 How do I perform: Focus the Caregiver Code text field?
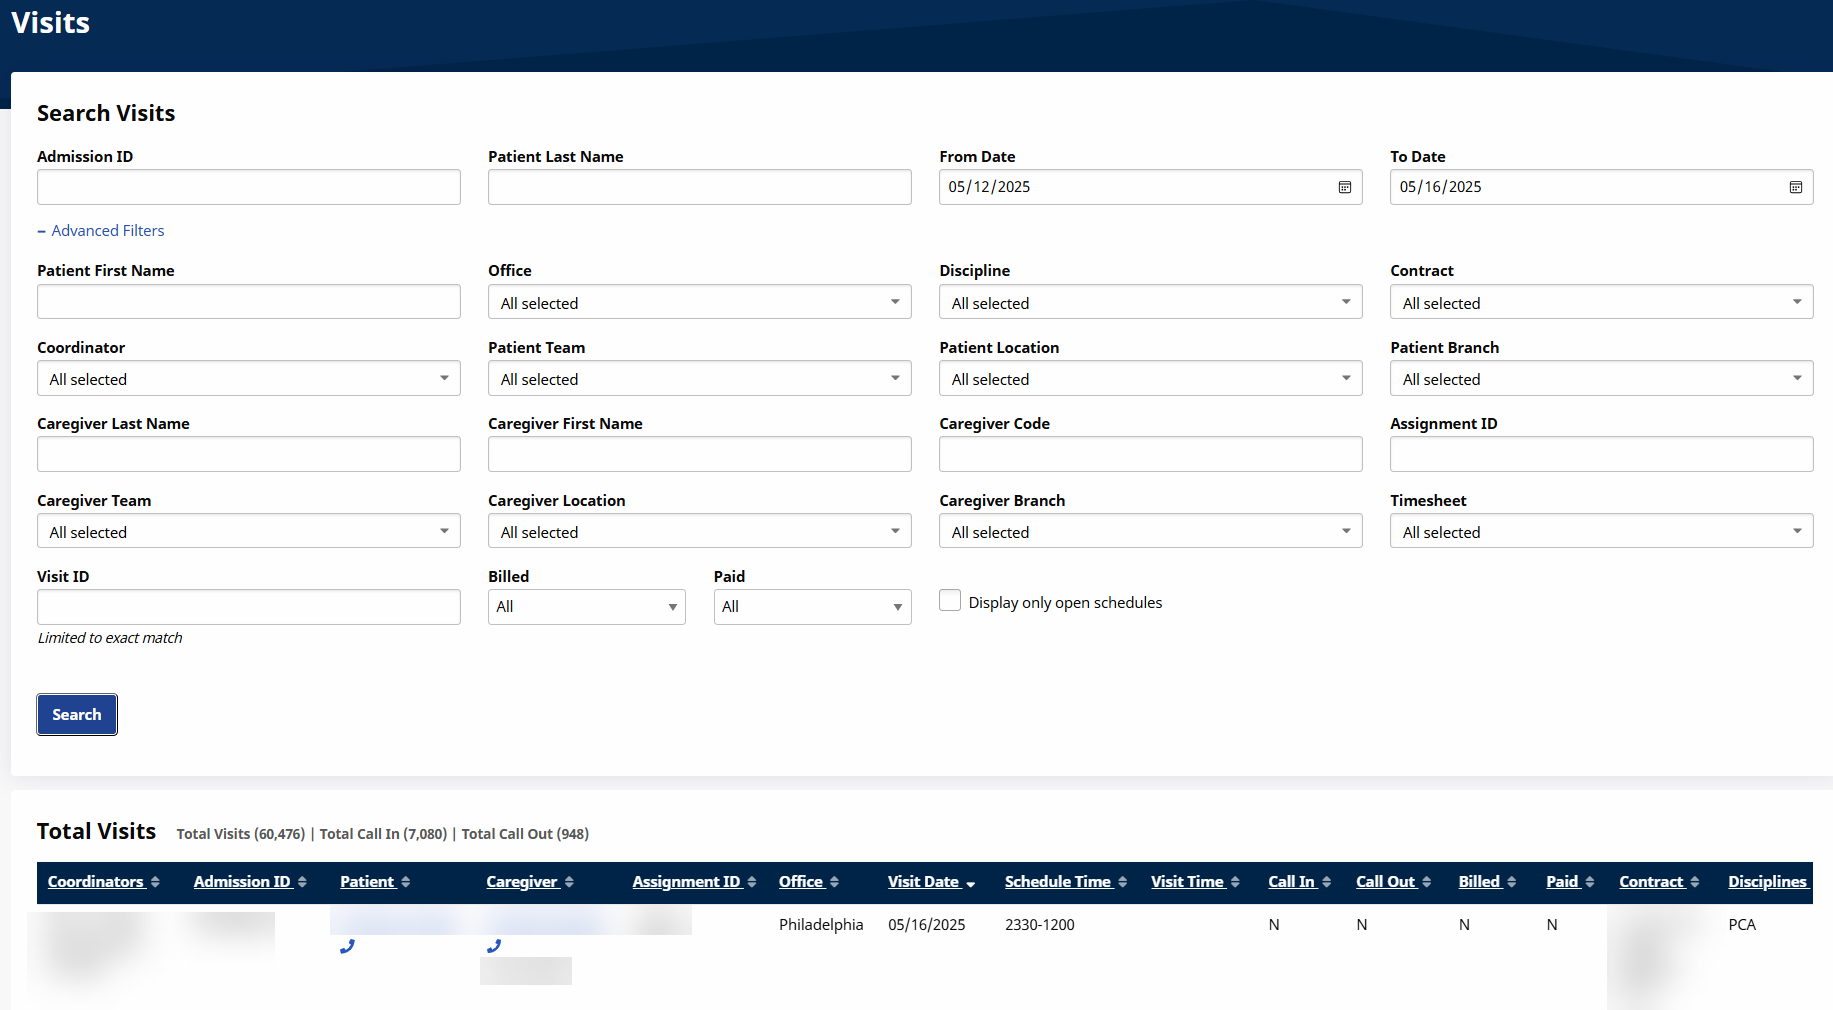pos(1150,454)
